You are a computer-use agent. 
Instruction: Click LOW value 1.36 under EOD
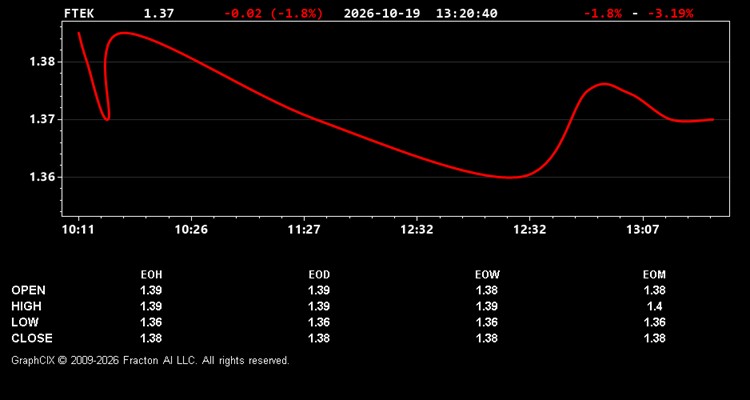[319, 322]
